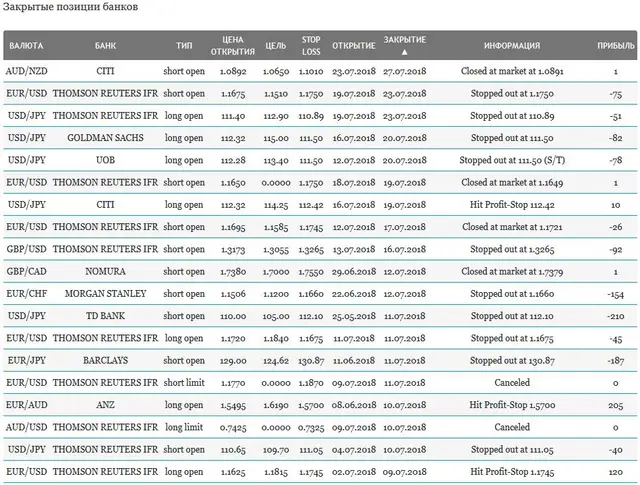The image size is (640, 485).
Task: Click 'Закрытые позиции банков' heading
Action: pyautogui.click(x=70, y=7)
